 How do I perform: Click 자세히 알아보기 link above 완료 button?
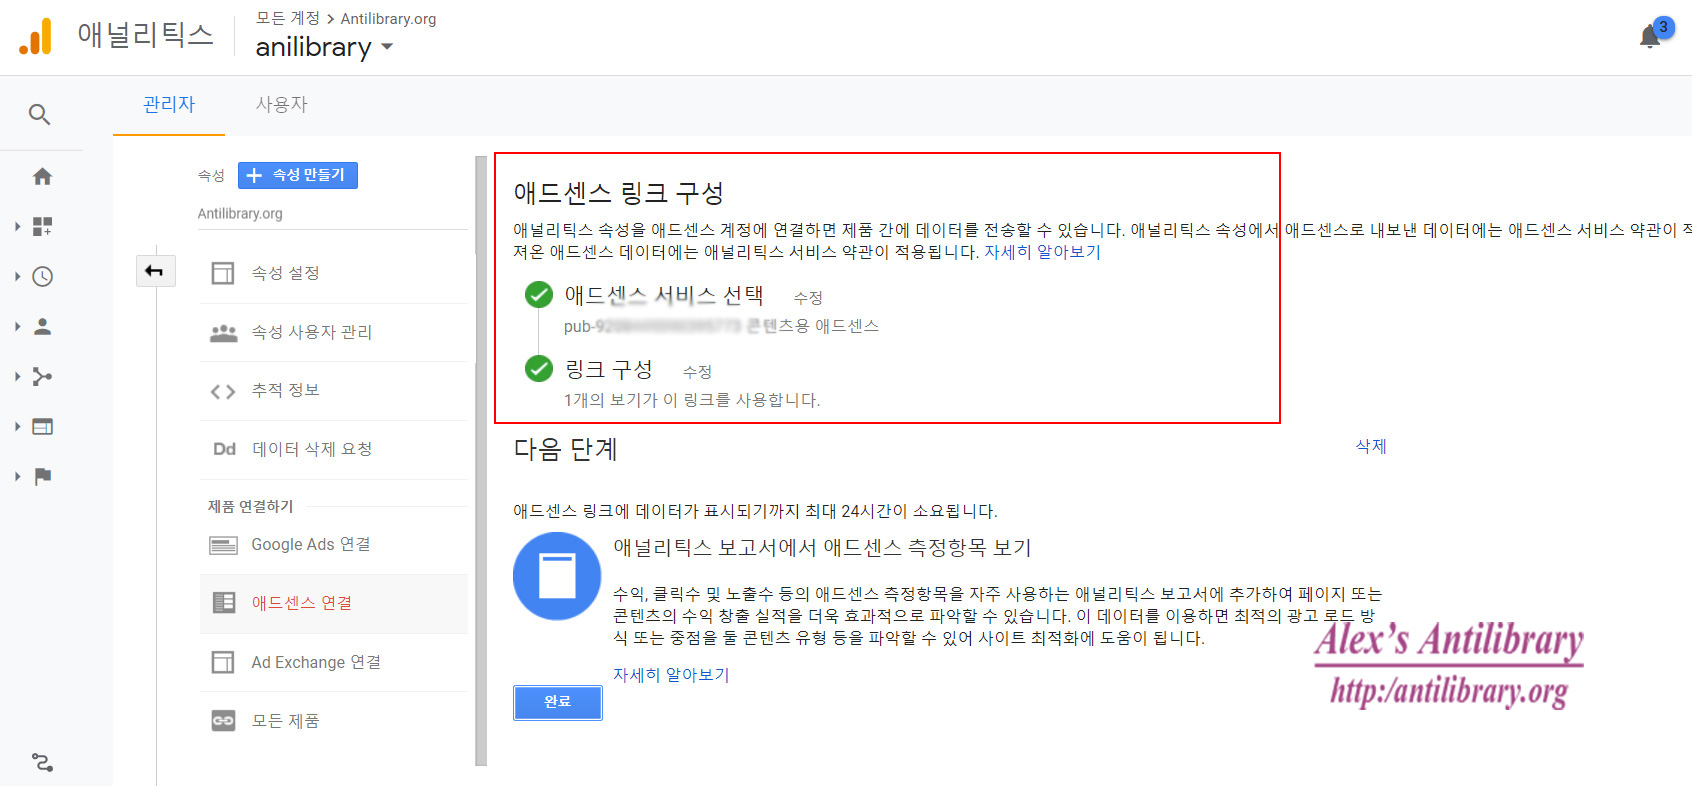(x=671, y=675)
